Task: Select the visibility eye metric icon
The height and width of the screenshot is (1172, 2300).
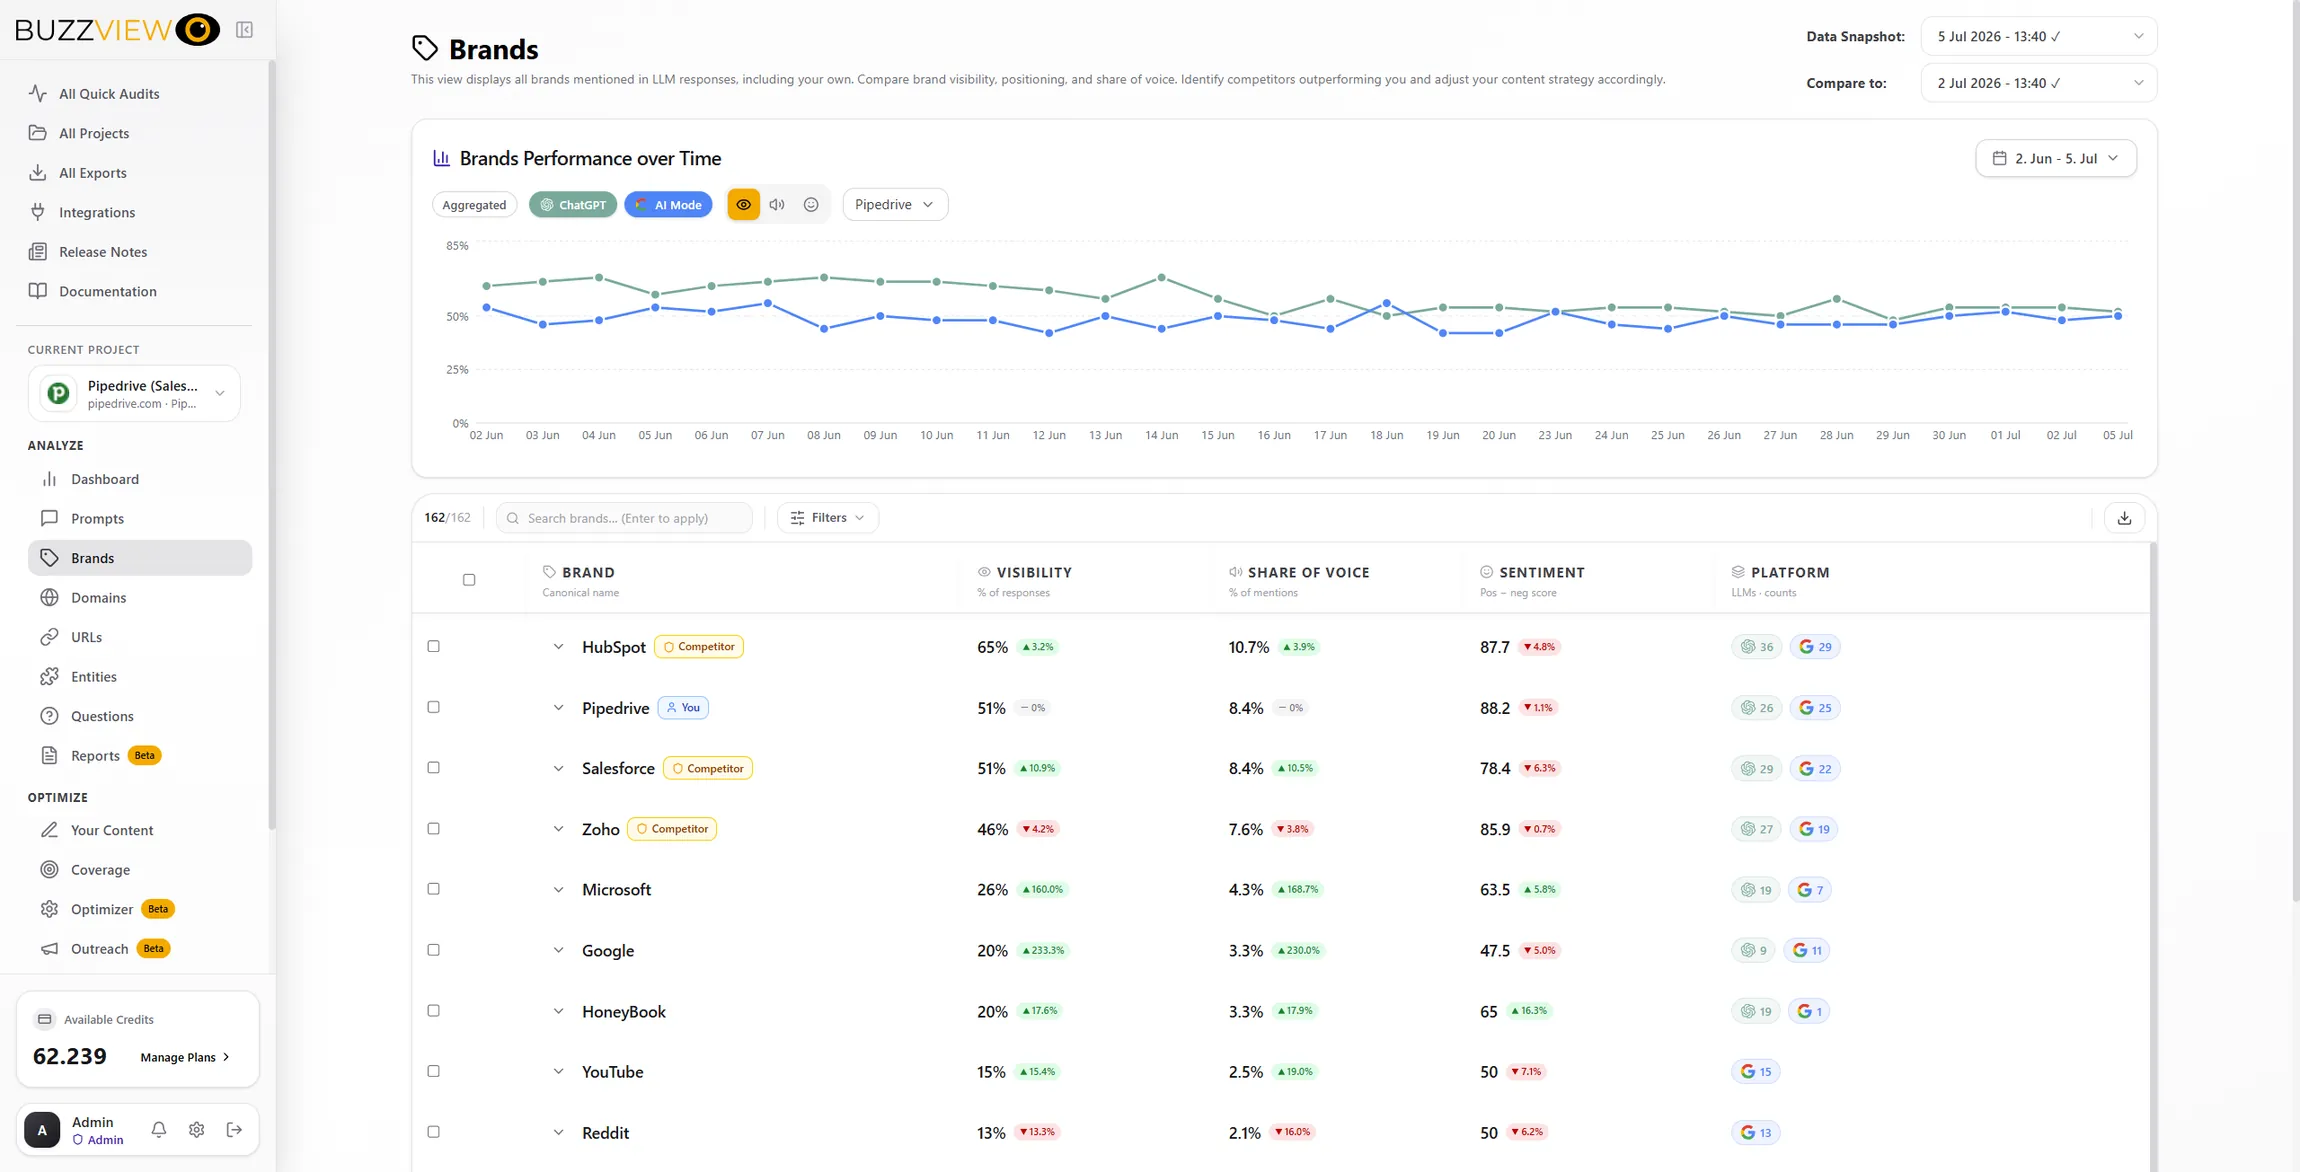Action: [743, 204]
